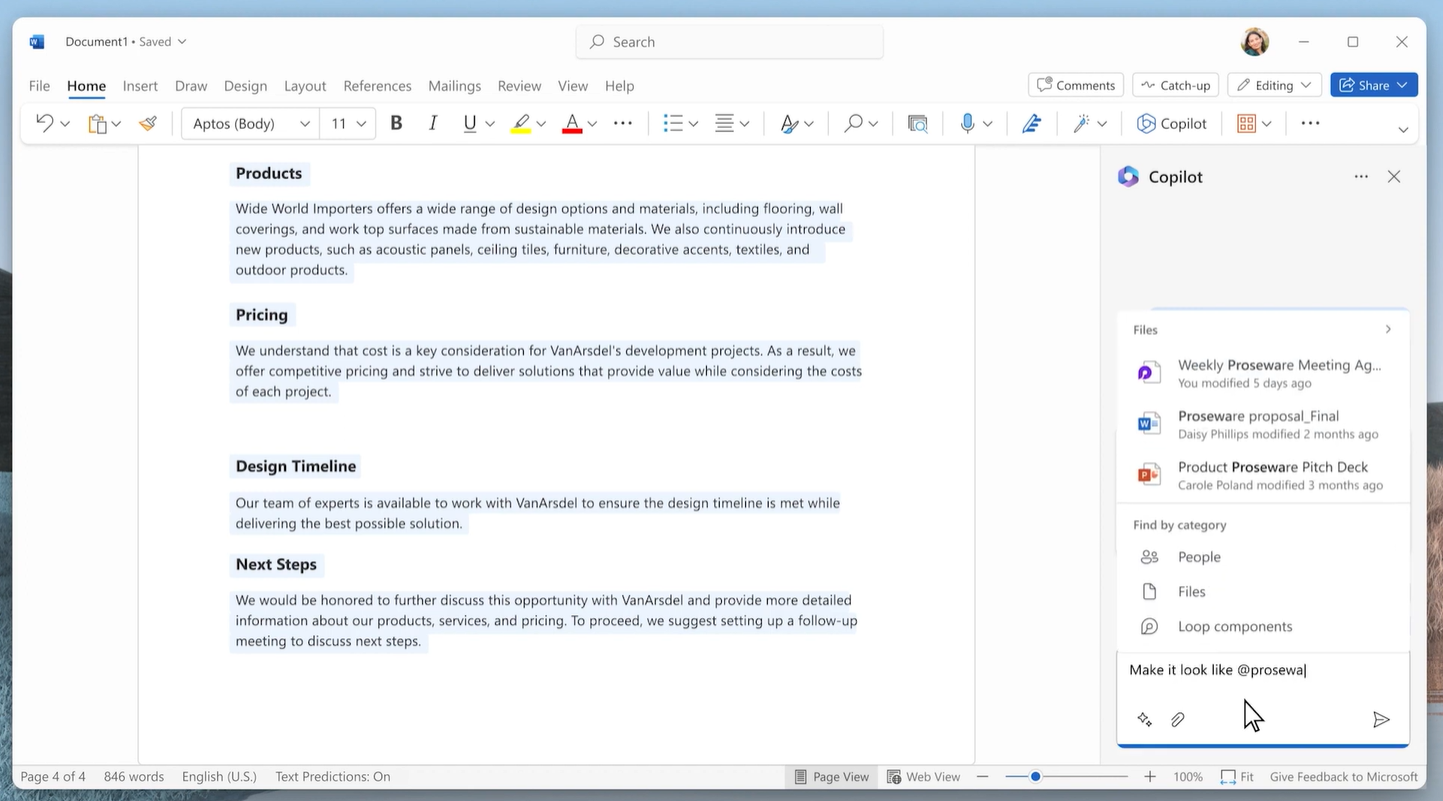Image resolution: width=1443 pixels, height=801 pixels.
Task: Click the attach paperclip icon
Action: click(1178, 720)
